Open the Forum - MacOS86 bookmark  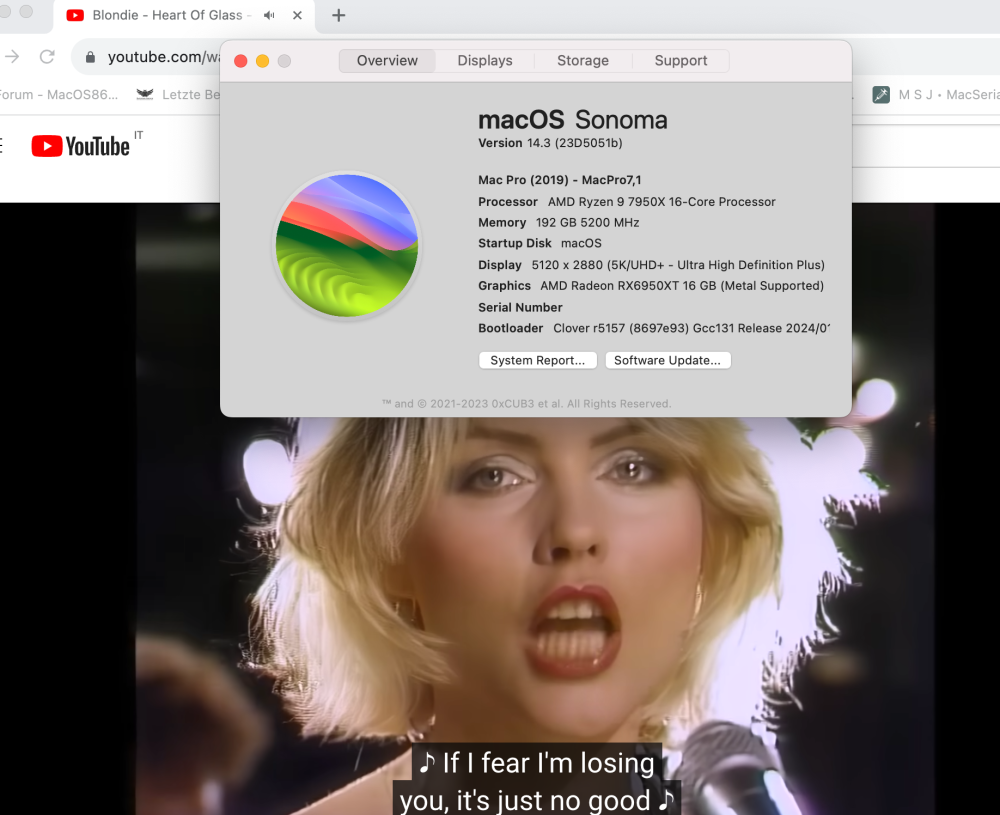[58, 94]
